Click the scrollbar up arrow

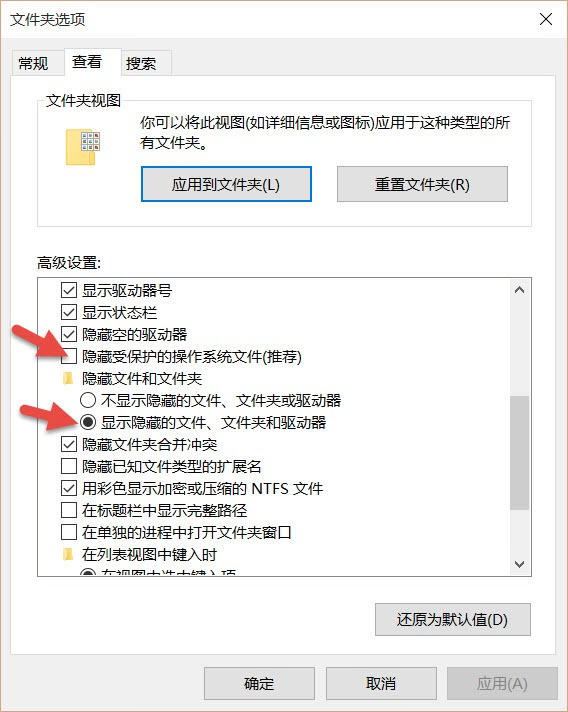[520, 290]
